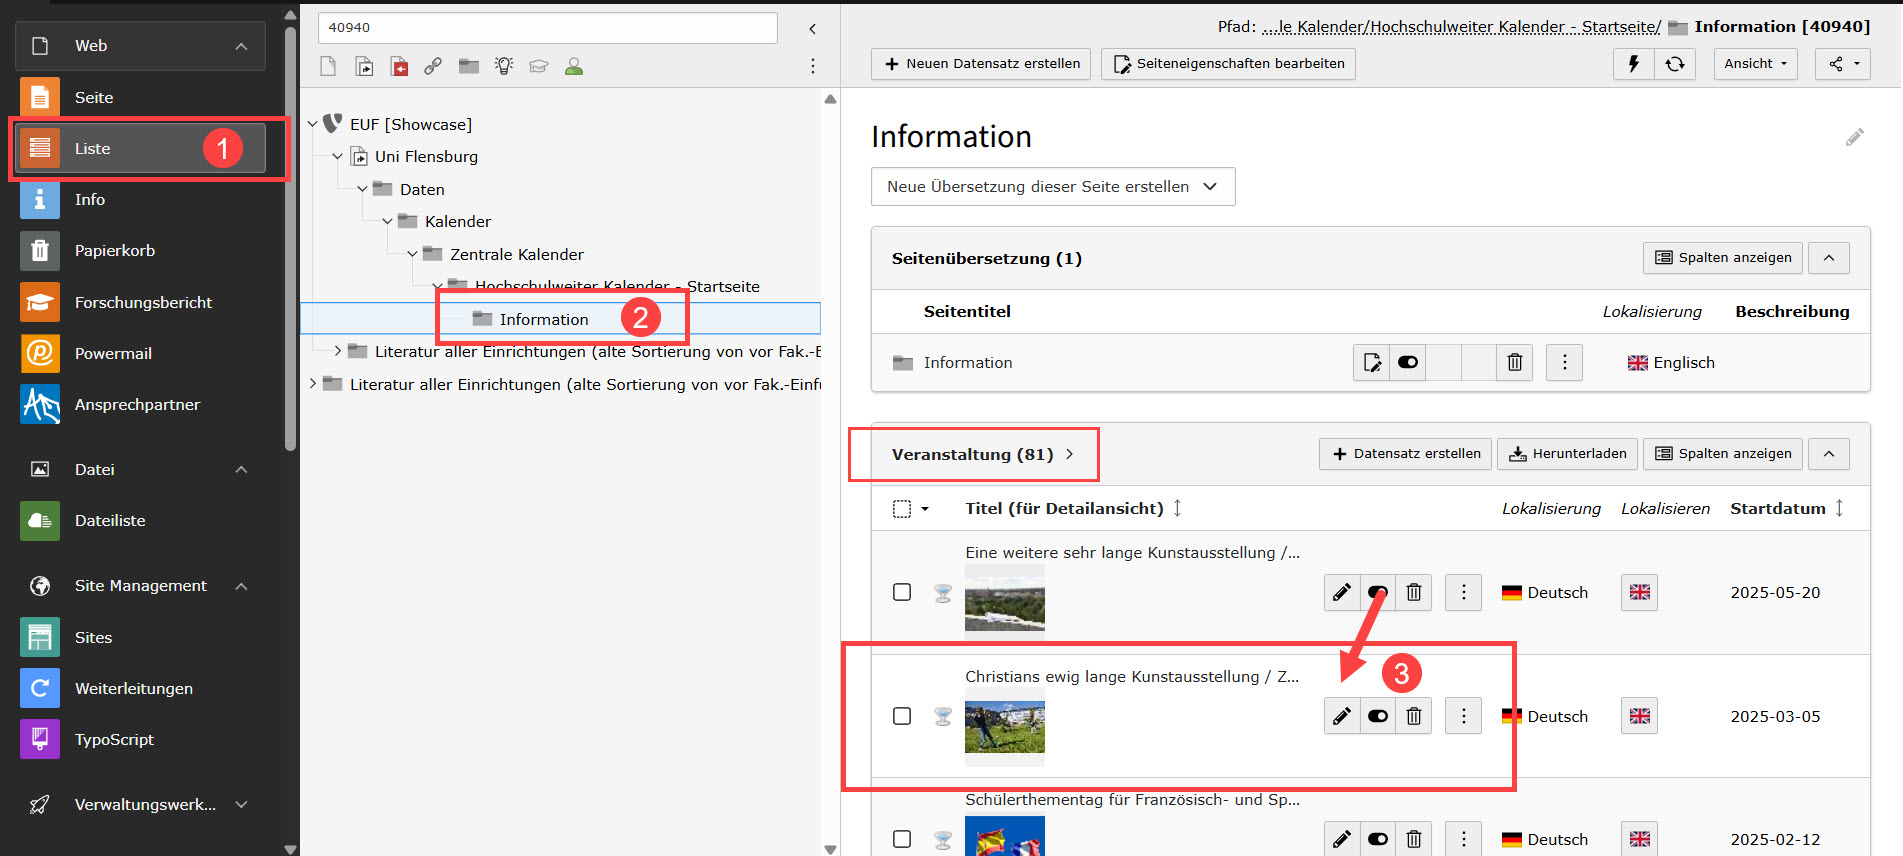This screenshot has width=1903, height=856.
Task: Edit page title with the pencil icon
Action: 1854,138
